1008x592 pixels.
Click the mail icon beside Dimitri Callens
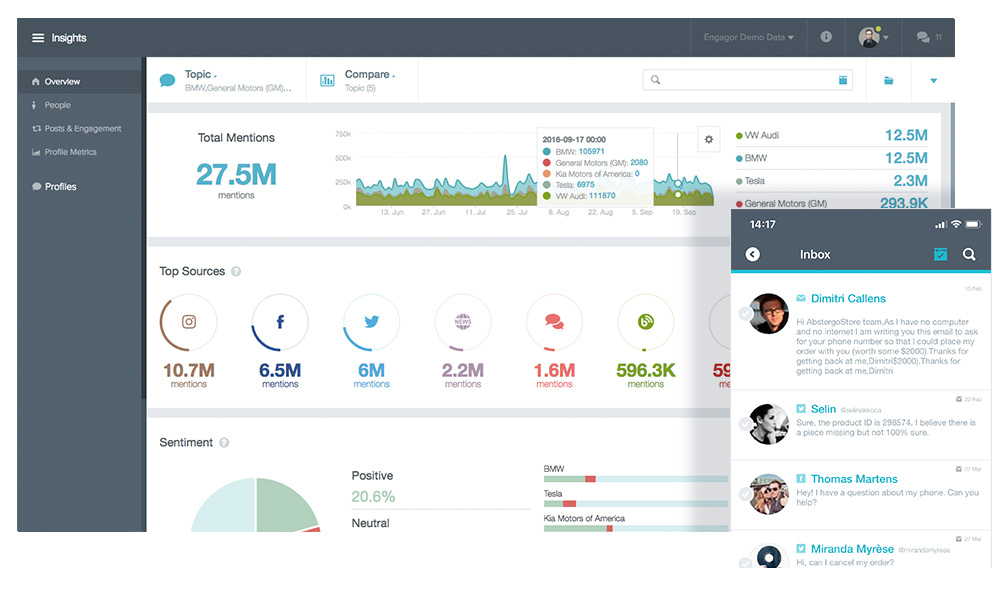801,298
